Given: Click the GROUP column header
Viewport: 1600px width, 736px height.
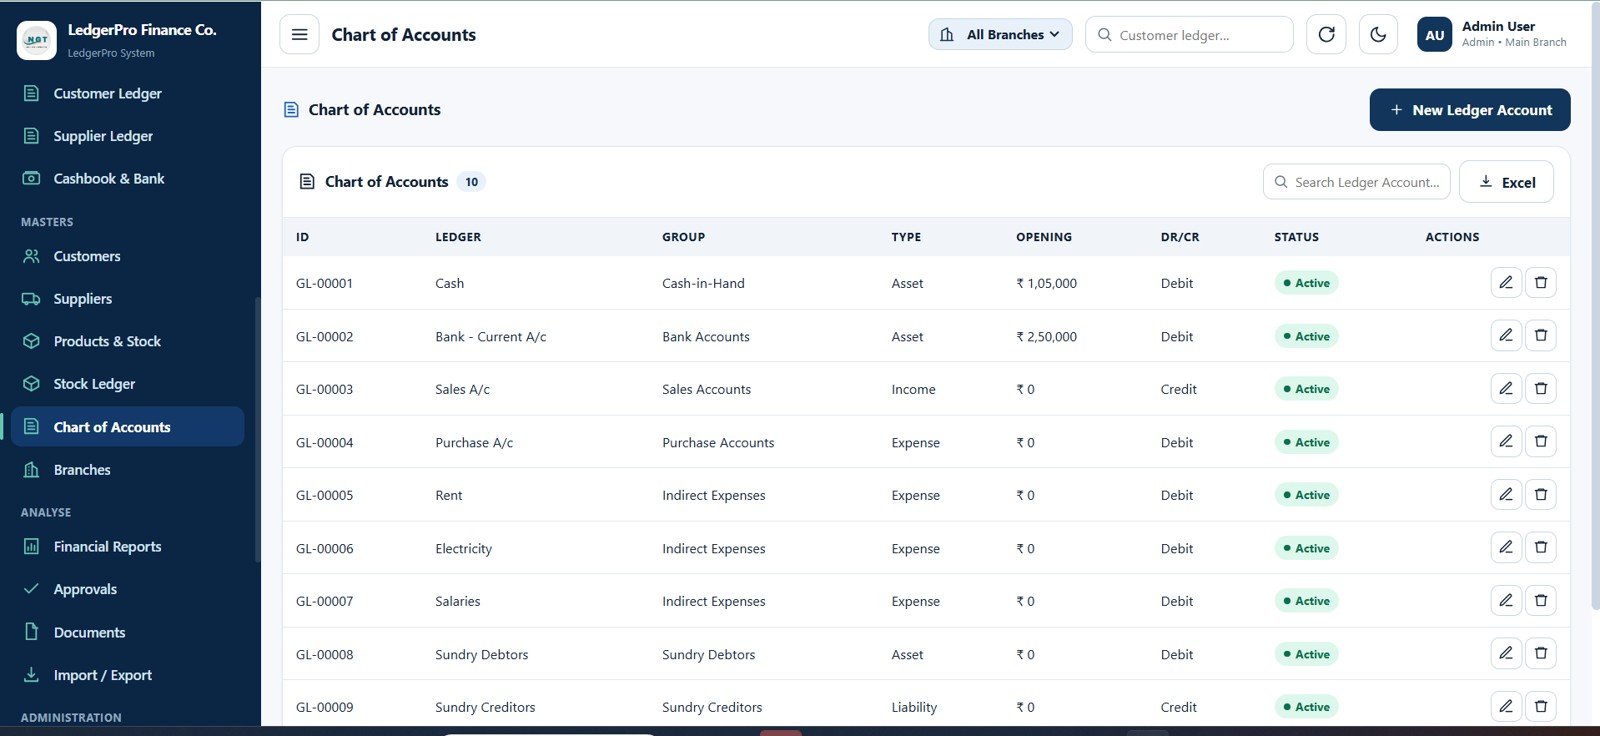Looking at the screenshot, I should [683, 238].
